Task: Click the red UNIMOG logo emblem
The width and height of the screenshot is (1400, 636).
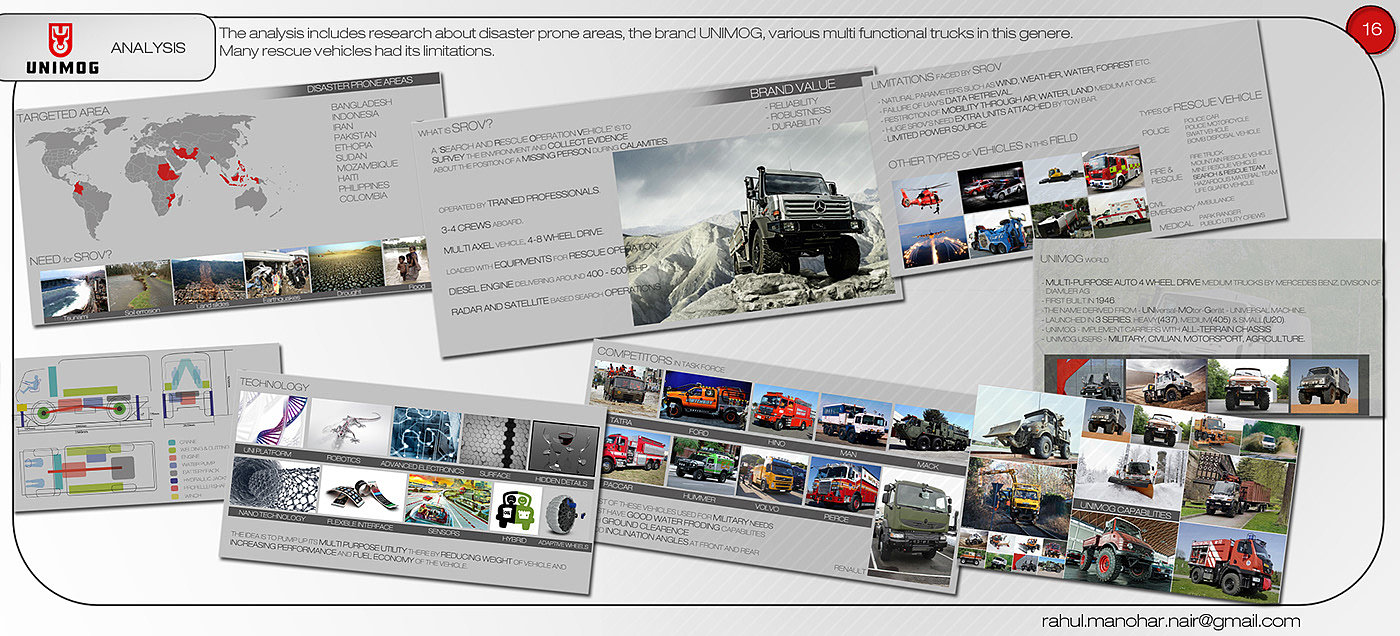Action: point(59,40)
